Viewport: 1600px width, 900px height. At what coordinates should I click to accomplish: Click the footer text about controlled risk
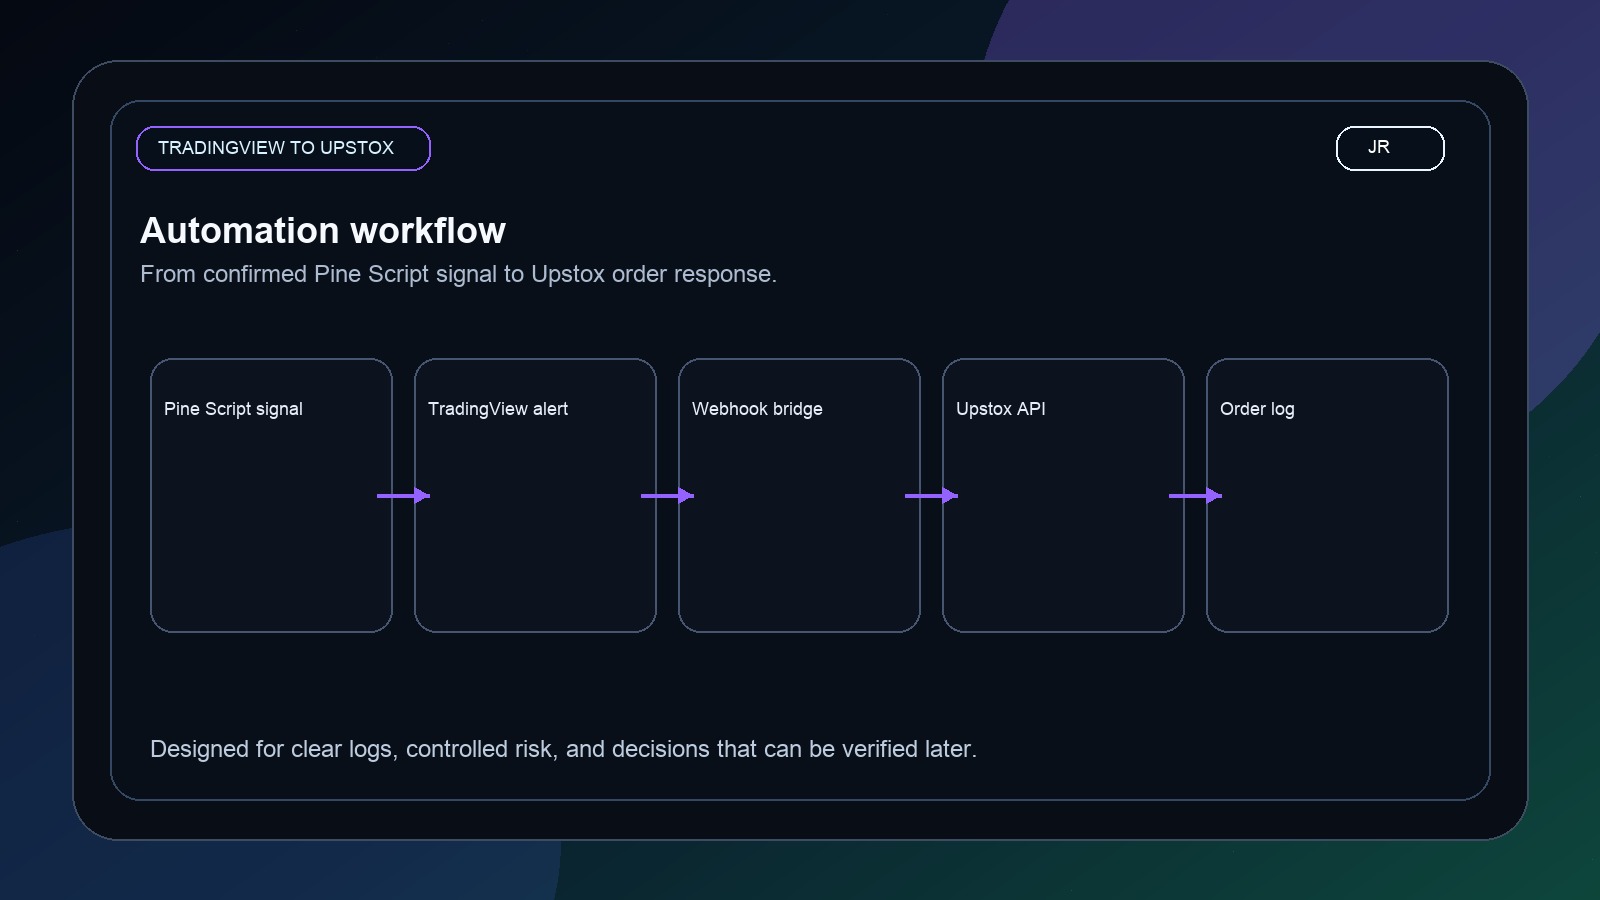point(564,748)
